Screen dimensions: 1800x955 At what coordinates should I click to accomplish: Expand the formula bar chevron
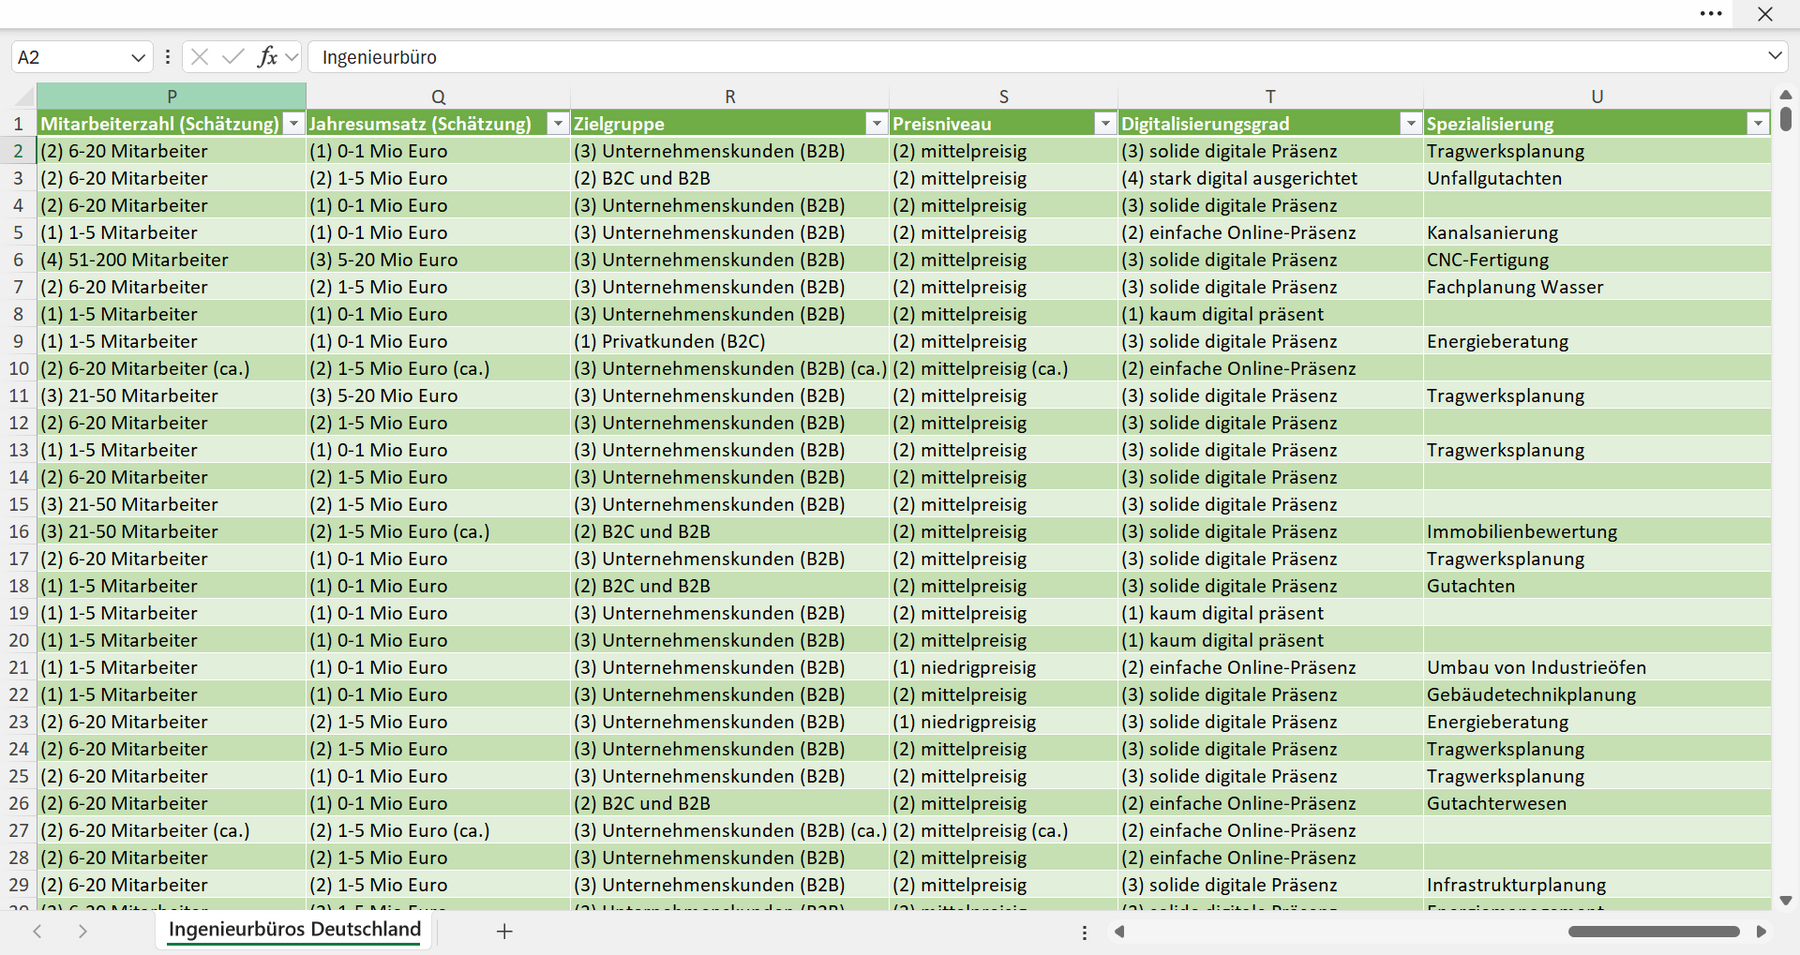[1775, 56]
